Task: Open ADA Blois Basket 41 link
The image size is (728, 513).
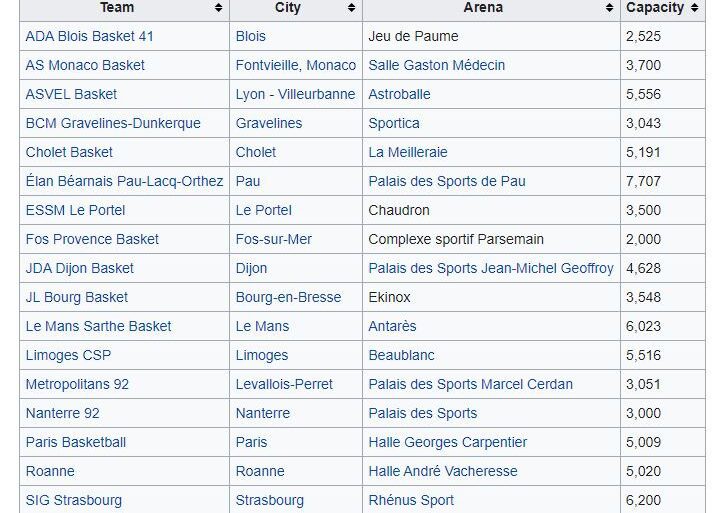Action: point(89,36)
